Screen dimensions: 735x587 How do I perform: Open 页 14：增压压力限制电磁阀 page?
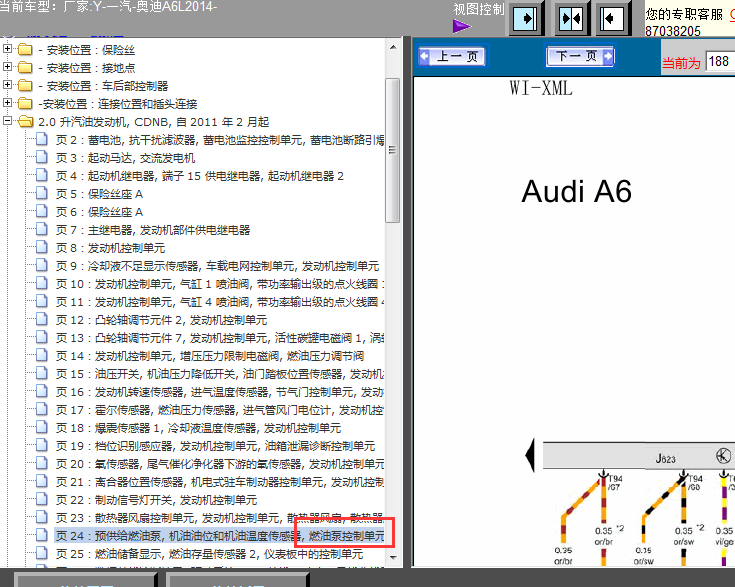click(x=210, y=356)
